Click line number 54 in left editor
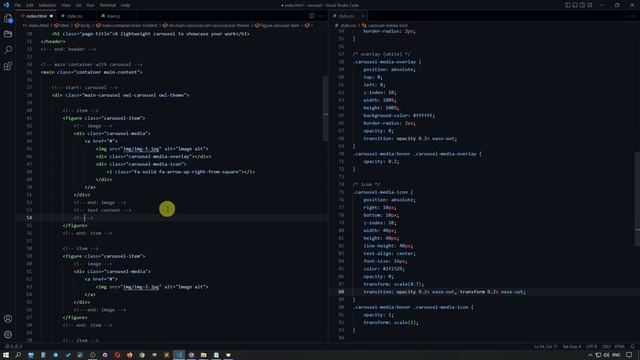The height and width of the screenshot is (360, 640). click(x=29, y=218)
